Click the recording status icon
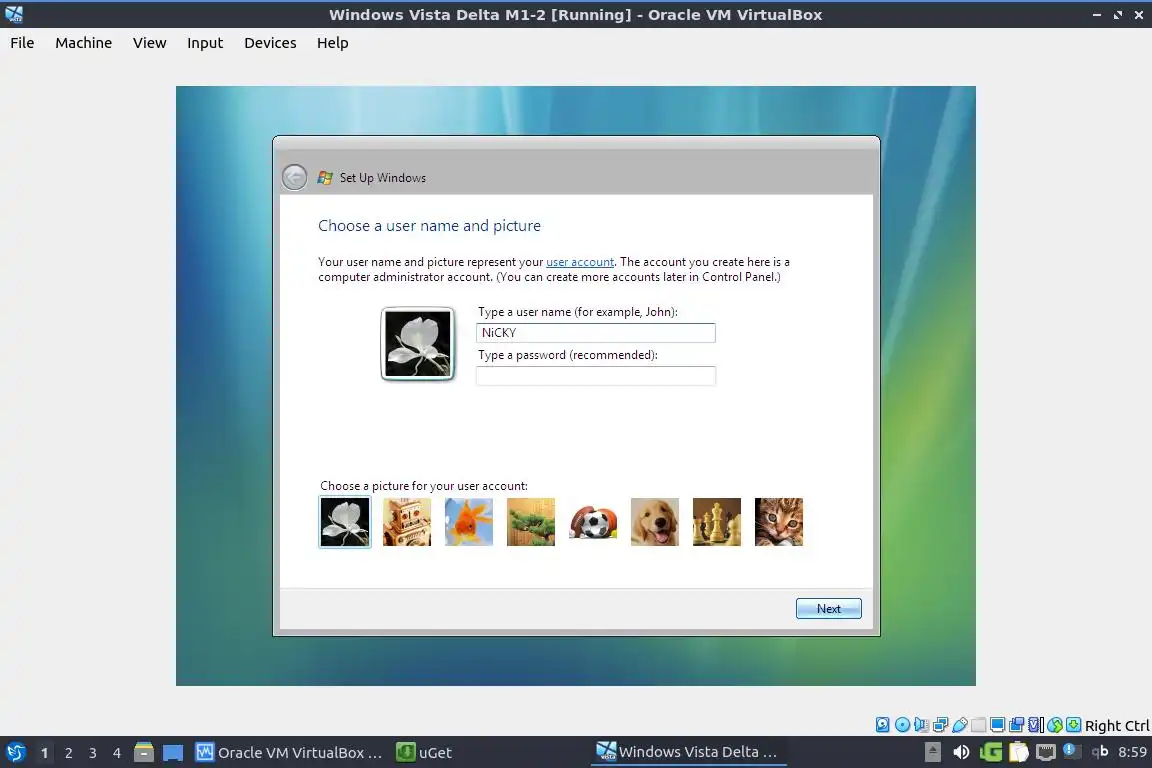Image resolution: width=1152 pixels, height=768 pixels. [1016, 725]
